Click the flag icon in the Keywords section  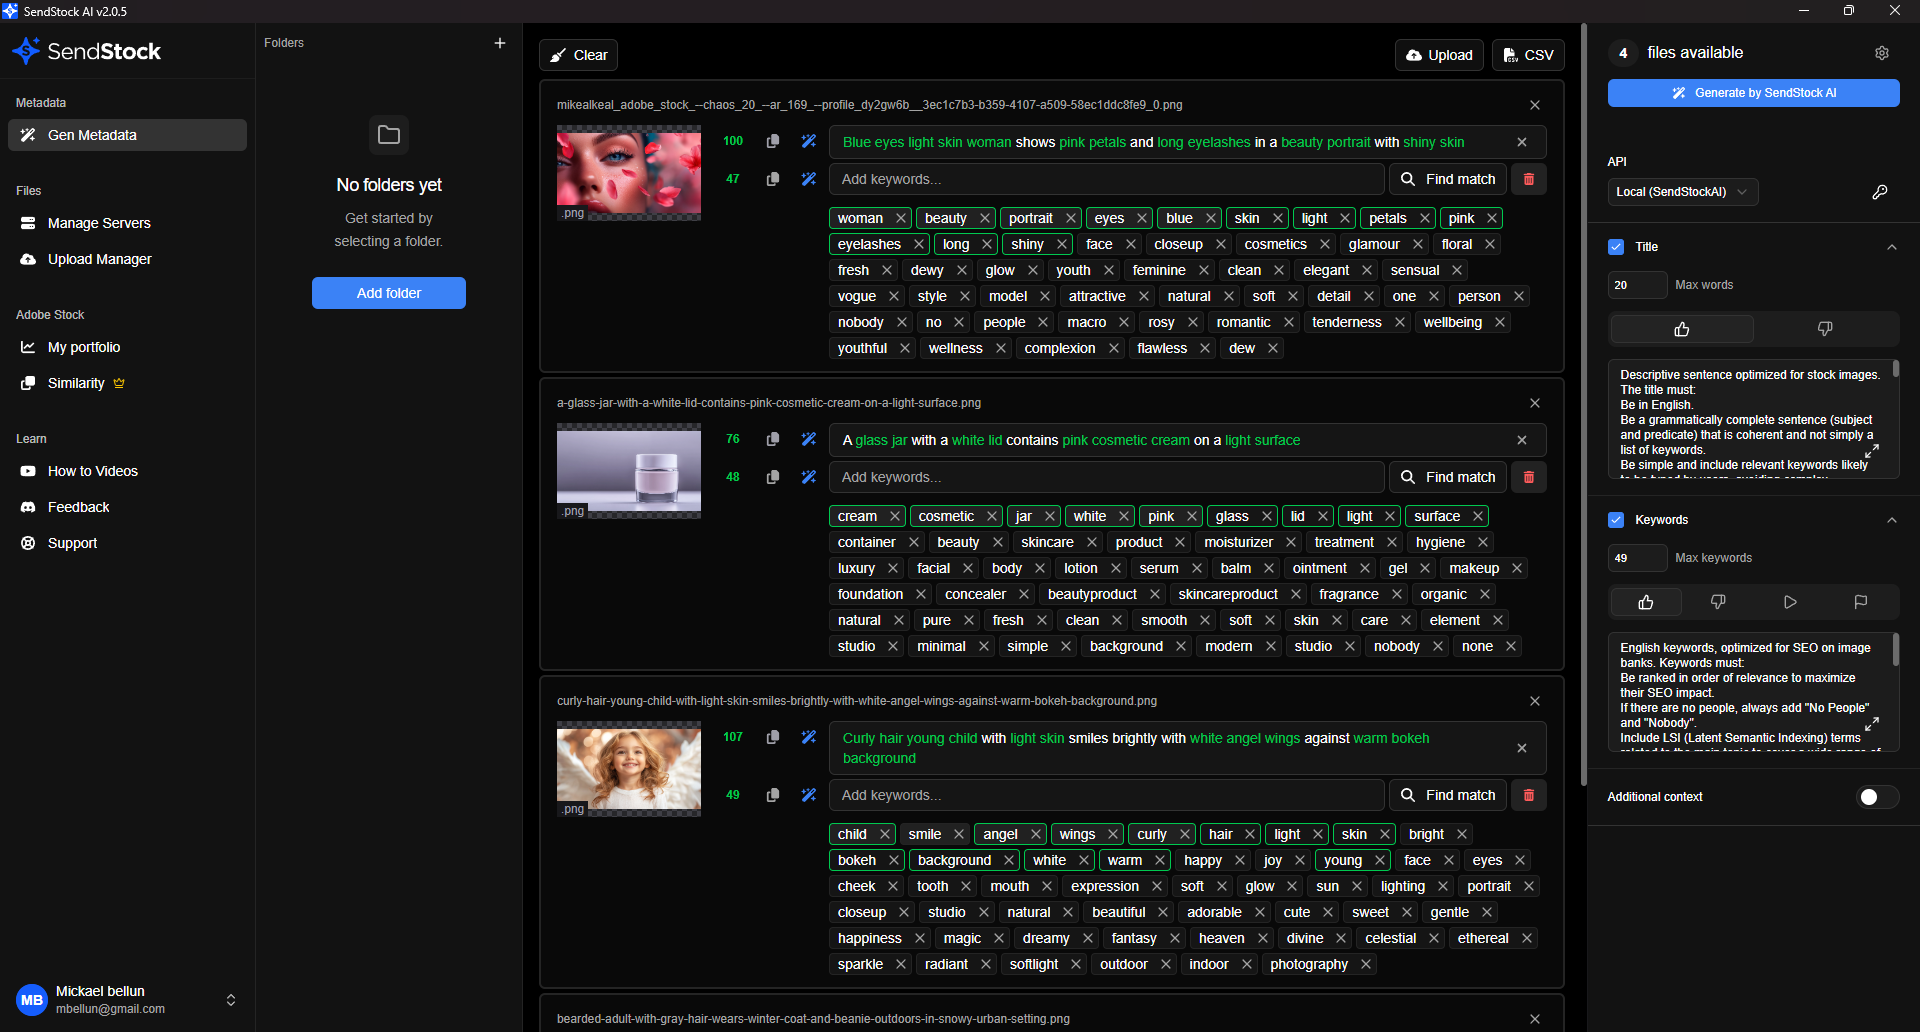click(1860, 602)
